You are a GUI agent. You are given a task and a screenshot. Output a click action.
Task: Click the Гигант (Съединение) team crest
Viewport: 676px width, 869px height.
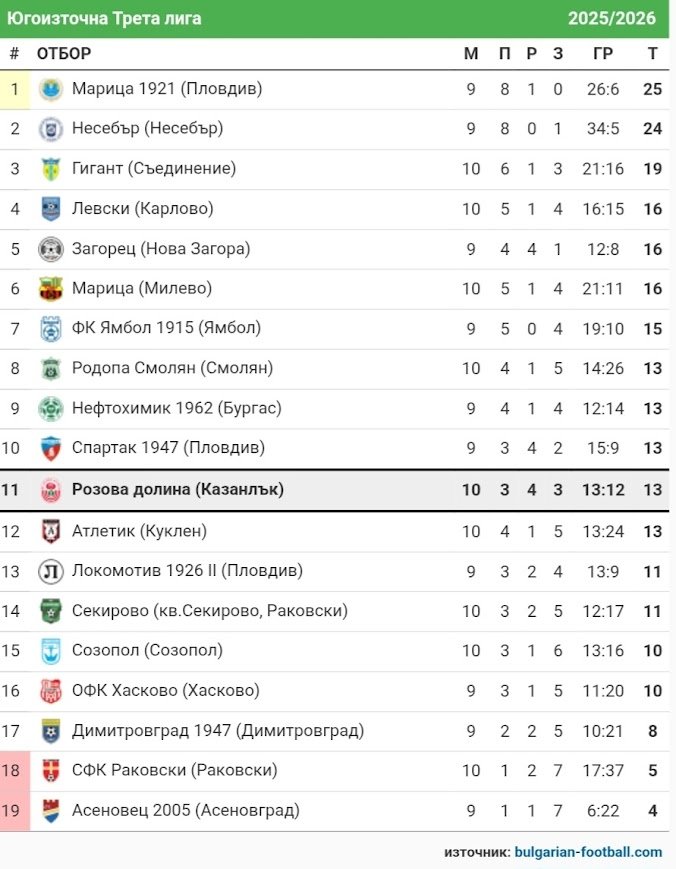(x=49, y=169)
